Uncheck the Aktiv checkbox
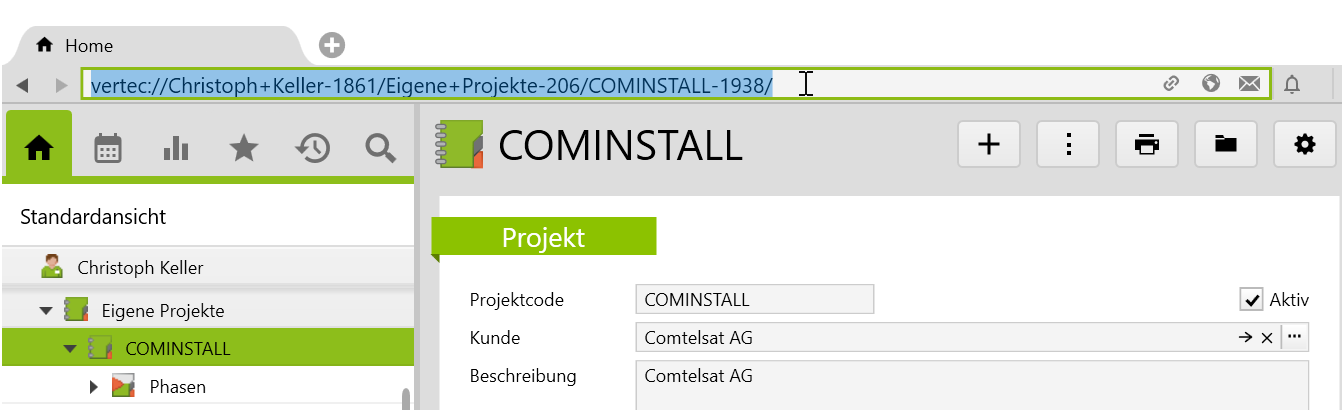This screenshot has height=410, width=1342. [x=1251, y=299]
